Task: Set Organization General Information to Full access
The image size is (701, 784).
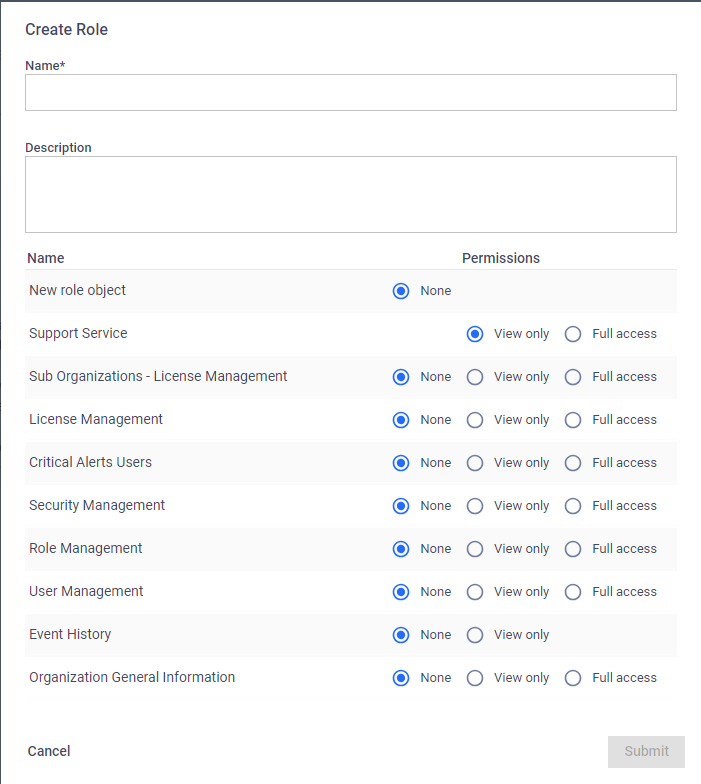Action: pos(572,678)
